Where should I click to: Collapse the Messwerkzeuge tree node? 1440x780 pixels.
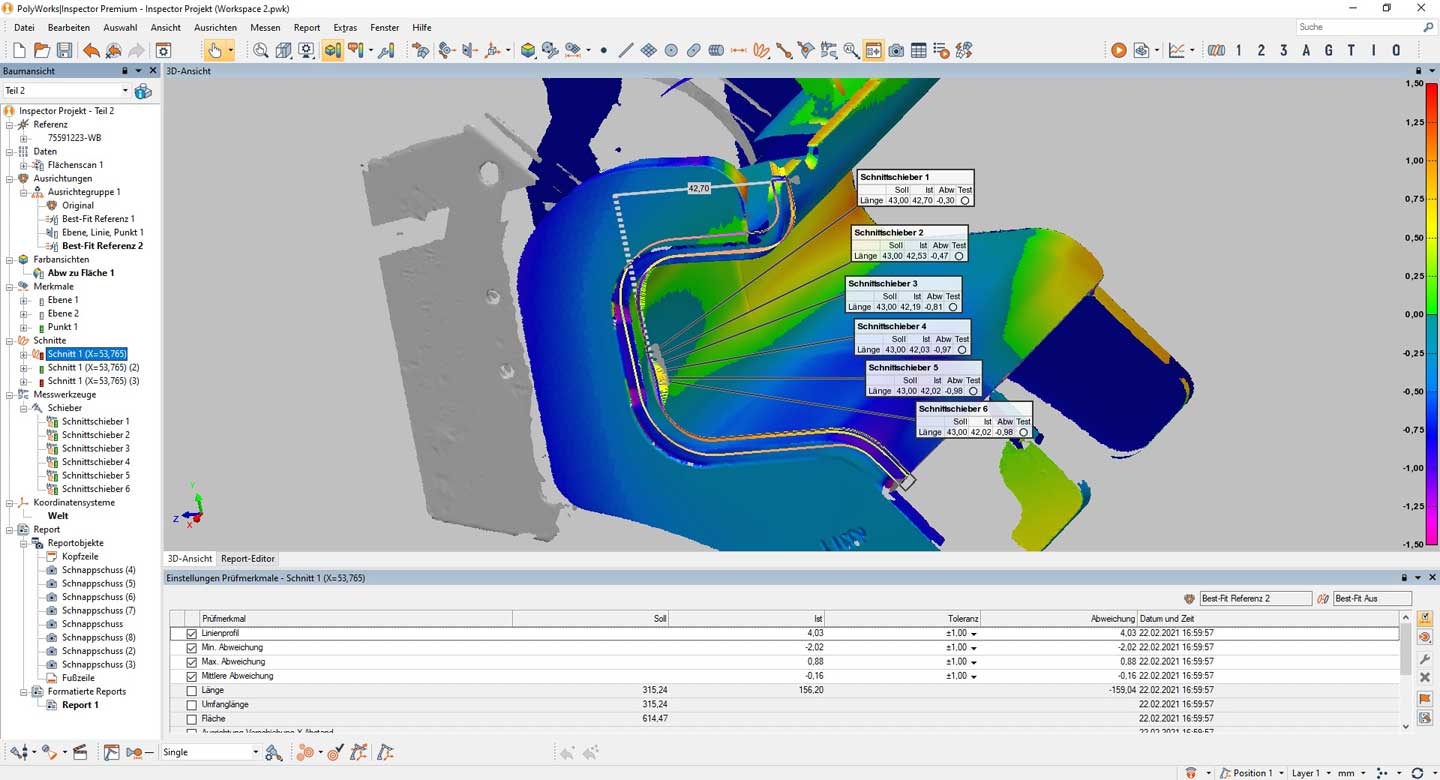click(x=10, y=395)
